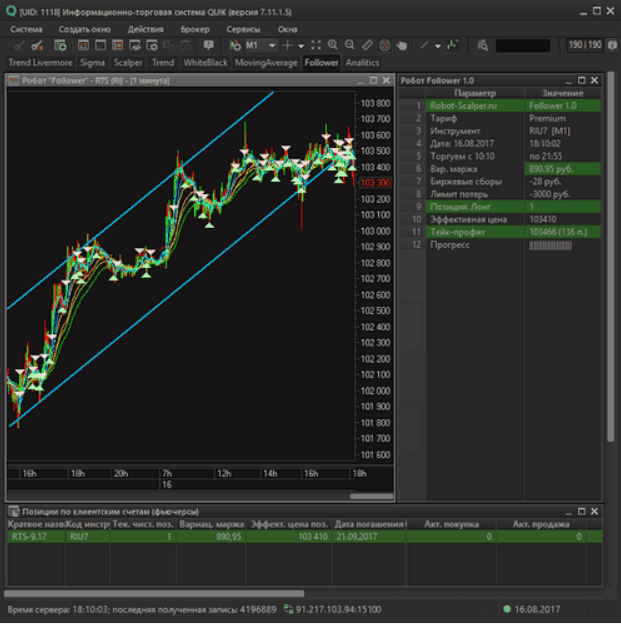The height and width of the screenshot is (624, 621).
Task: Zoom in the chart
Action: coord(332,45)
